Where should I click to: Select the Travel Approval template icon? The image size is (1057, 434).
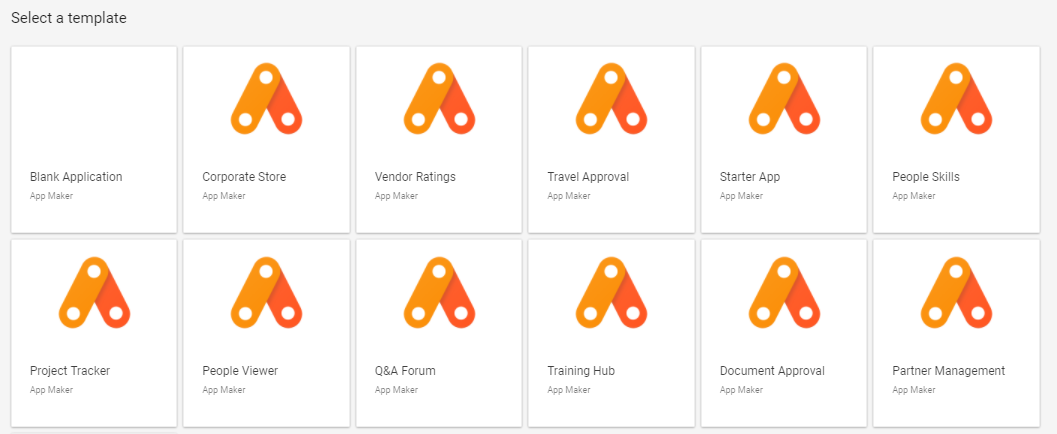(x=611, y=100)
